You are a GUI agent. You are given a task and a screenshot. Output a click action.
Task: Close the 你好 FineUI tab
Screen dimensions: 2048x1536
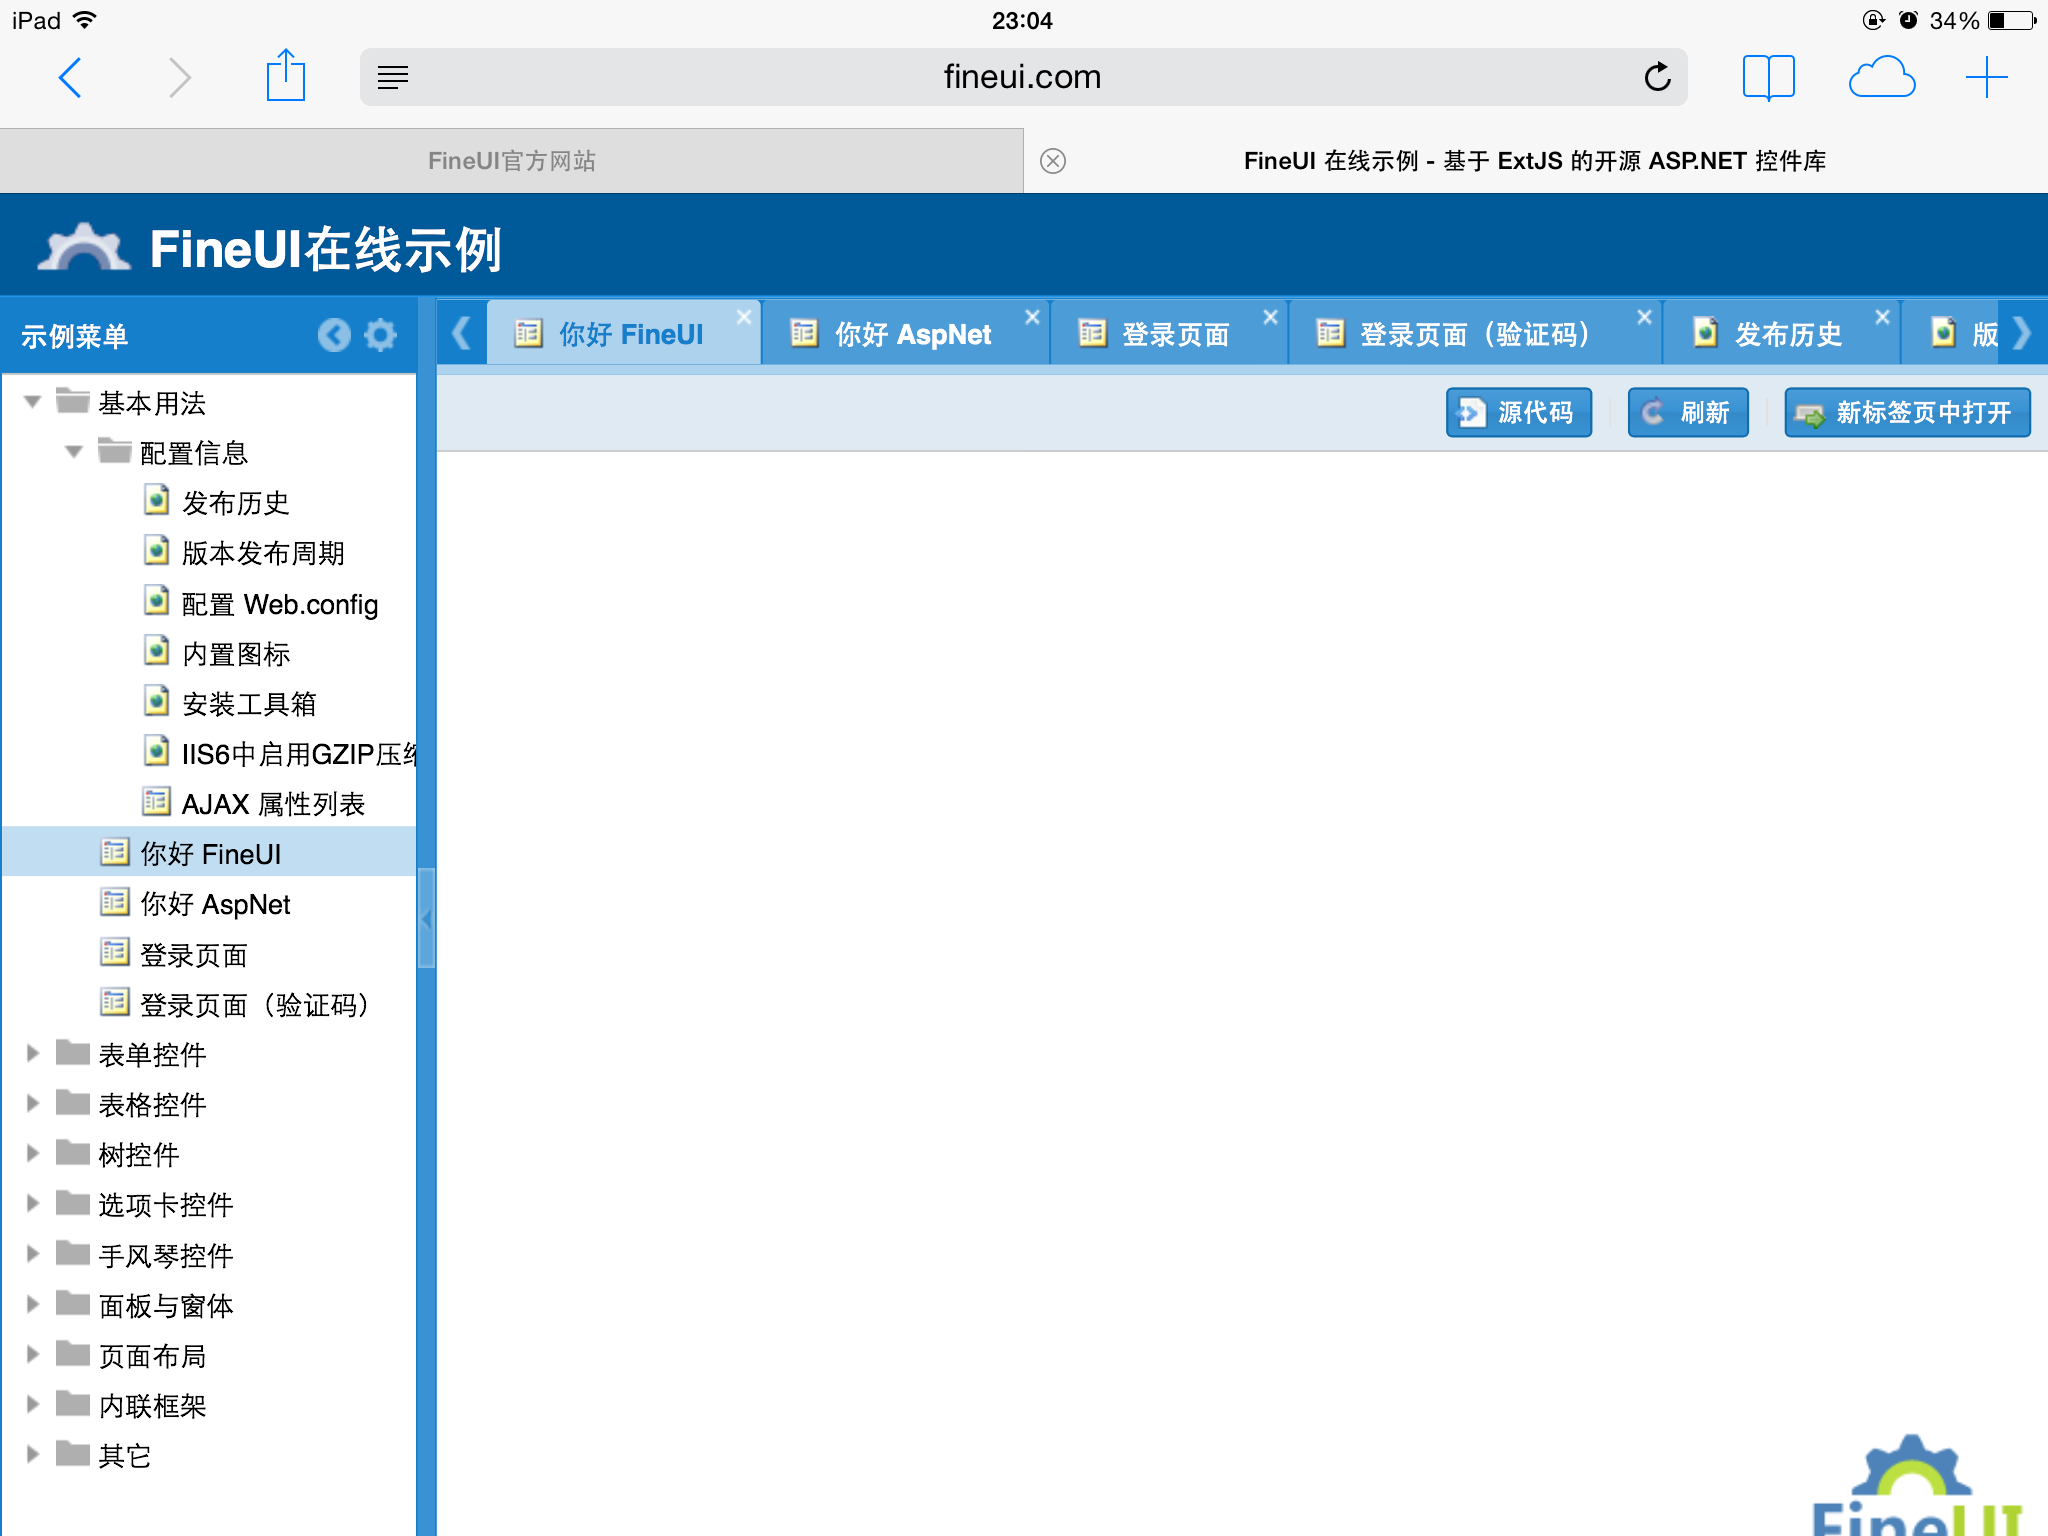[x=744, y=317]
